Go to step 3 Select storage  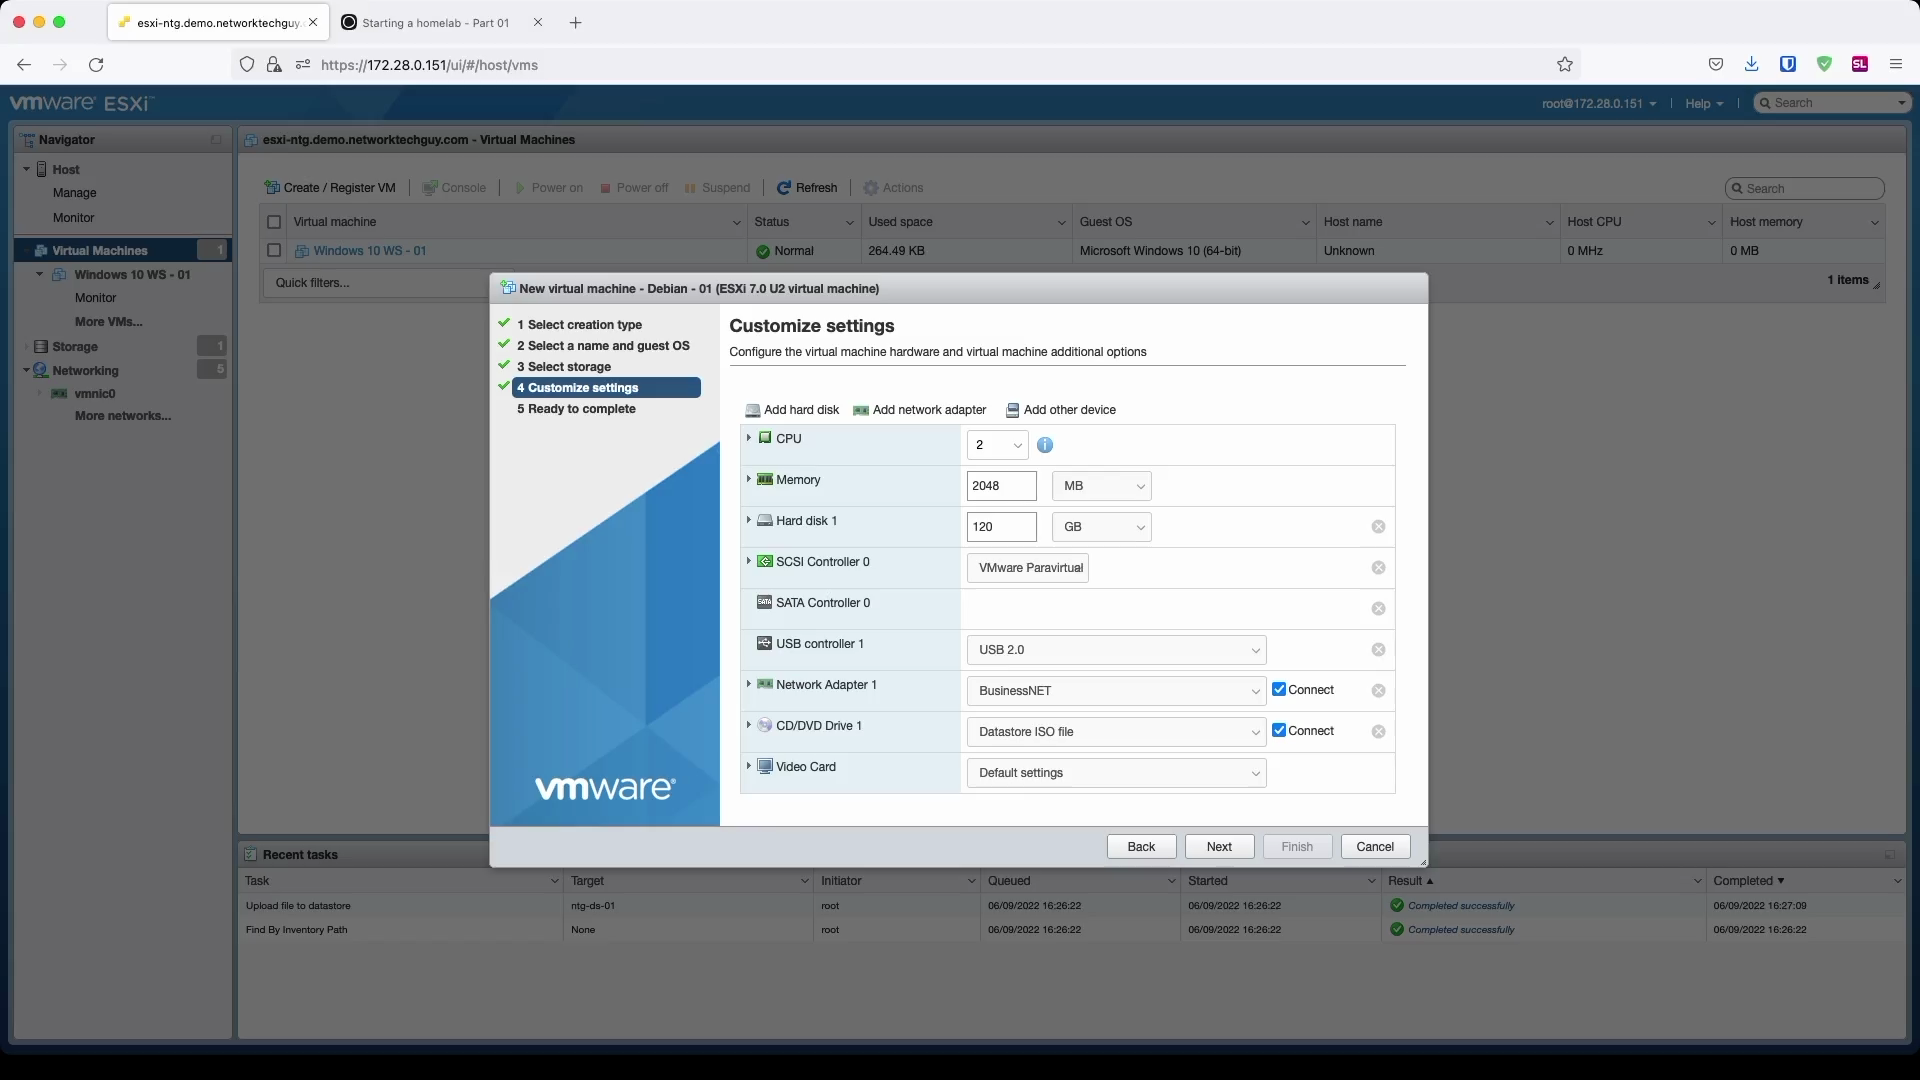tap(564, 367)
